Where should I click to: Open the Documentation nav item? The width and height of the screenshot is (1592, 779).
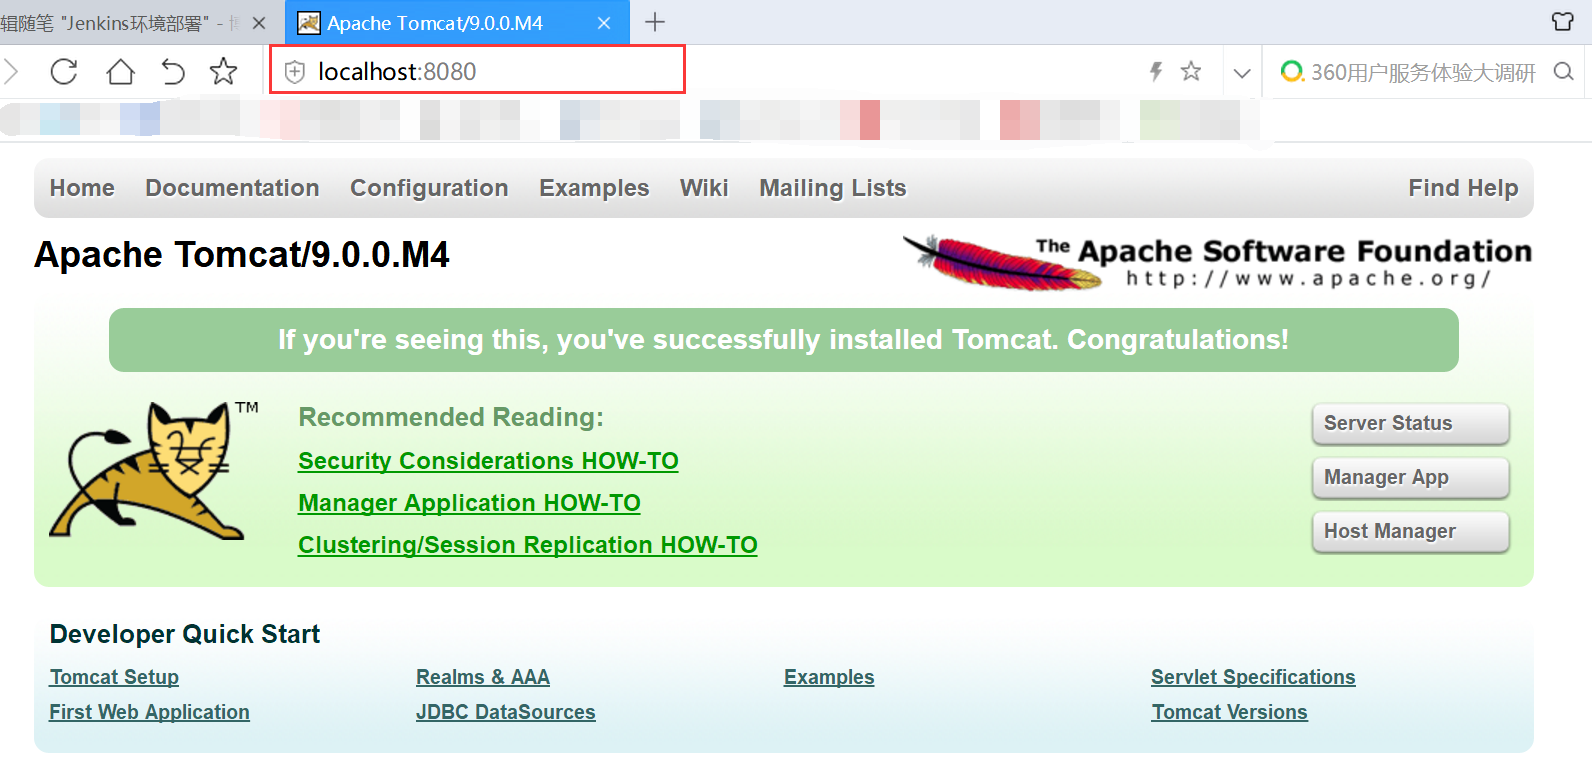[x=232, y=188]
